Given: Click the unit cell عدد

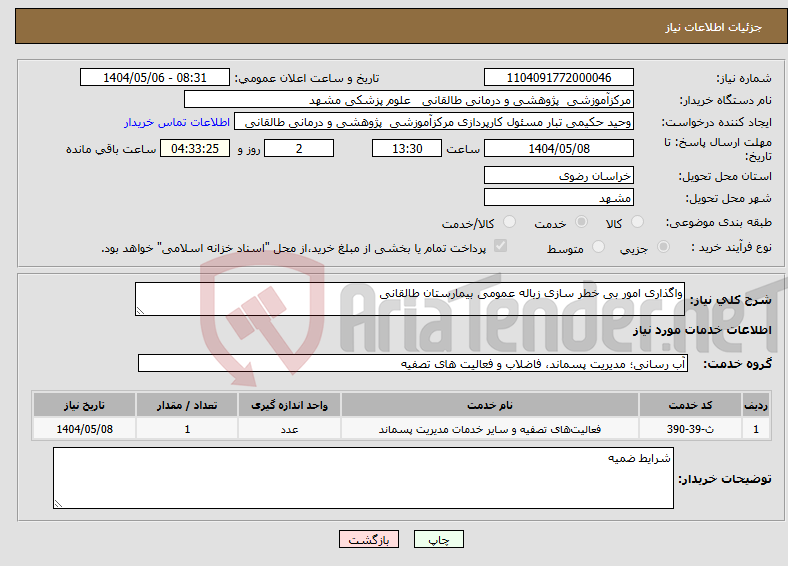Looking at the screenshot, I should point(289,429).
